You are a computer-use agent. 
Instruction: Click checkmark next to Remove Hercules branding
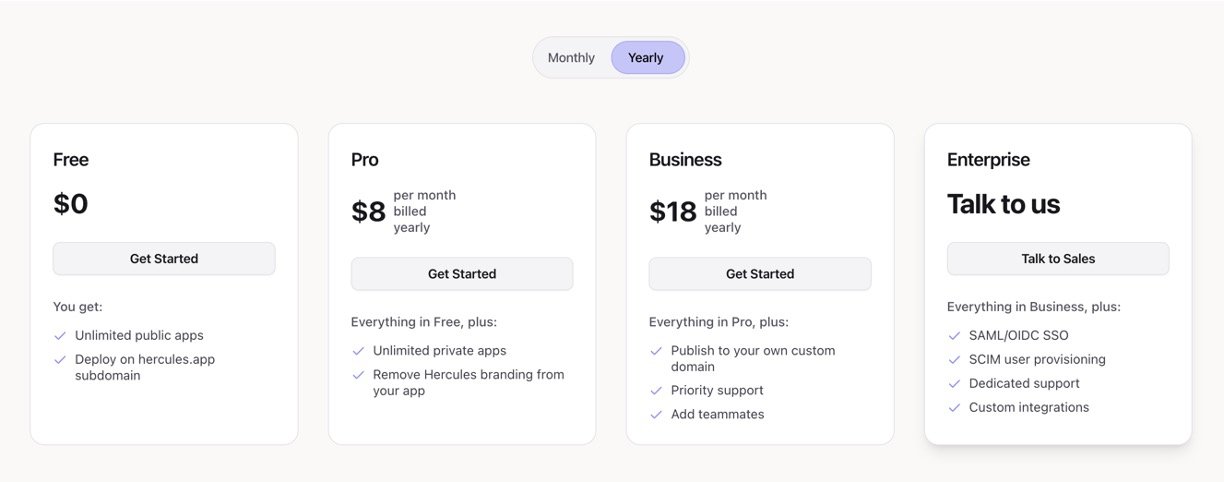tap(358, 375)
